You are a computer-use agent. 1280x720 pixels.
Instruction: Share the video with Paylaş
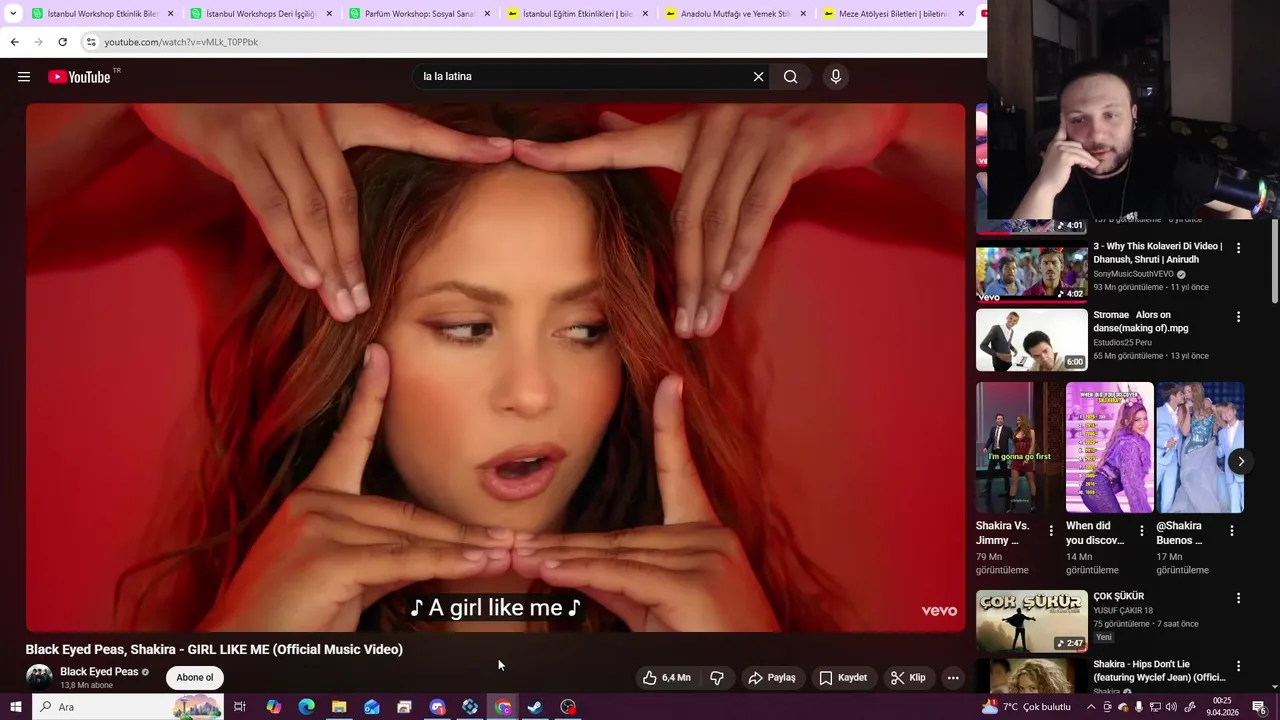(x=772, y=678)
